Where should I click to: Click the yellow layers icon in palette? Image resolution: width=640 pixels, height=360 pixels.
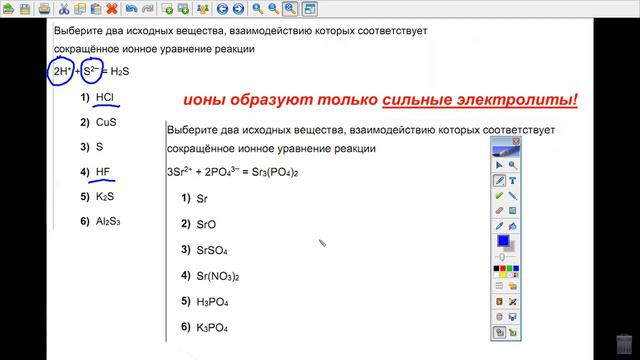coord(513,286)
